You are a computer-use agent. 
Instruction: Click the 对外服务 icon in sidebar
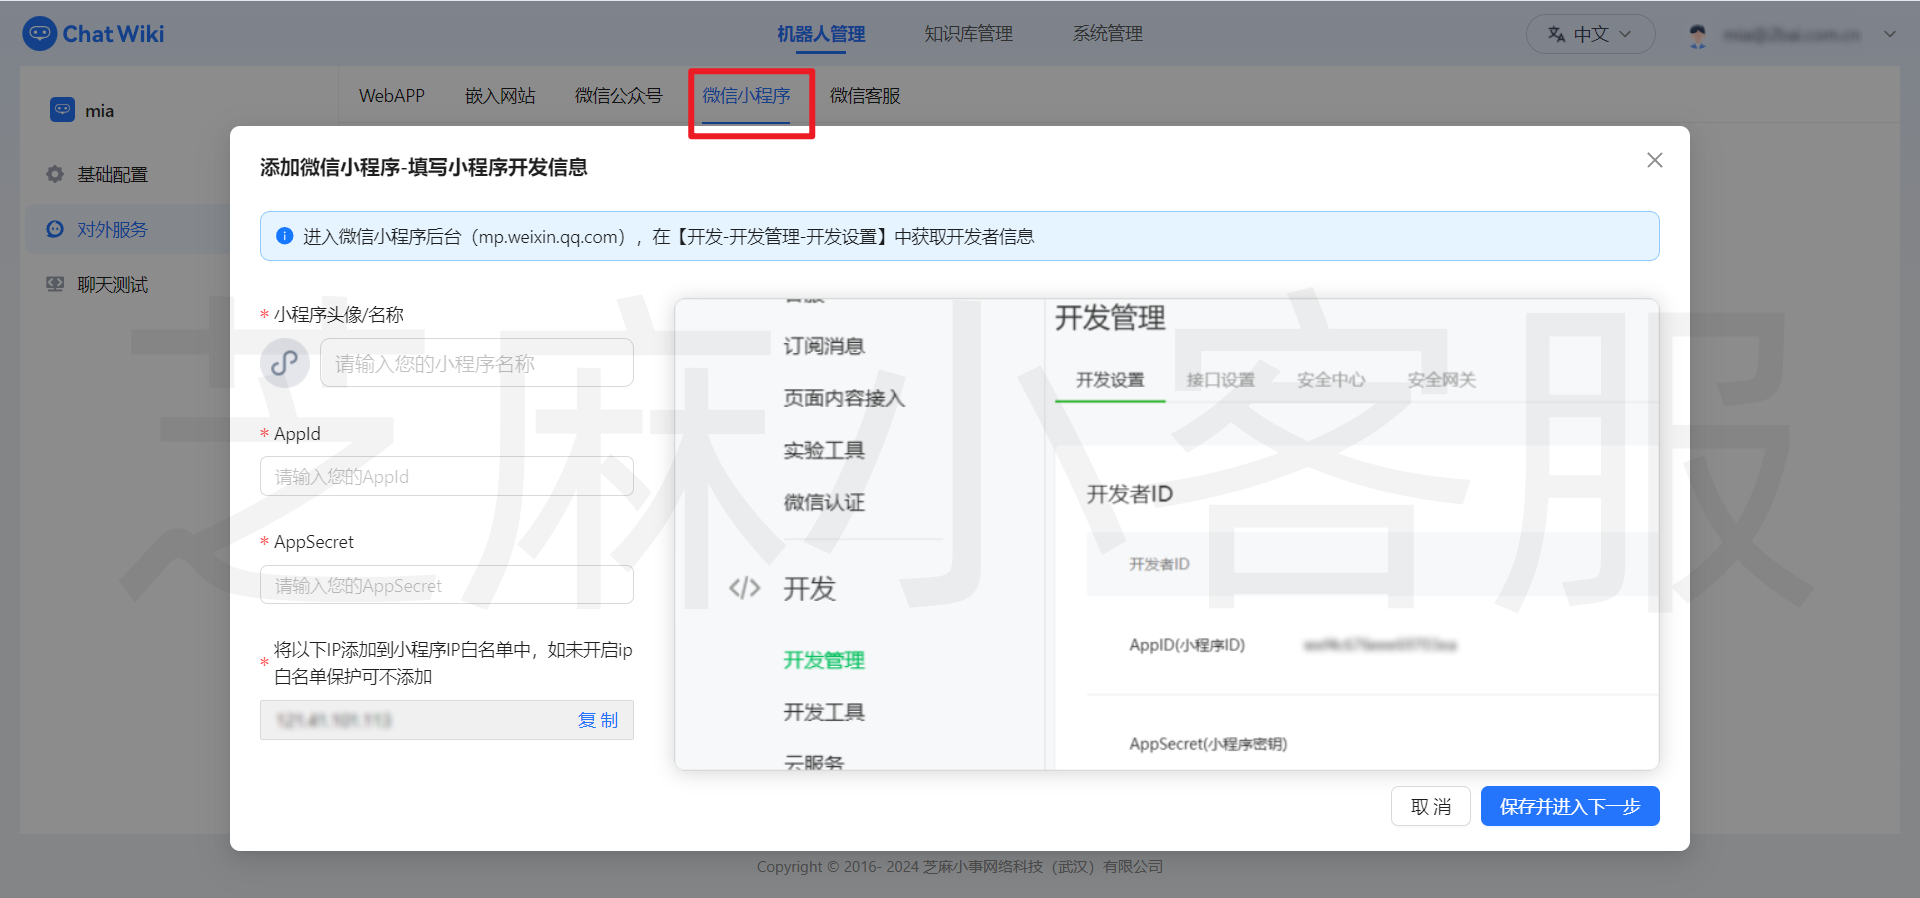click(x=55, y=229)
